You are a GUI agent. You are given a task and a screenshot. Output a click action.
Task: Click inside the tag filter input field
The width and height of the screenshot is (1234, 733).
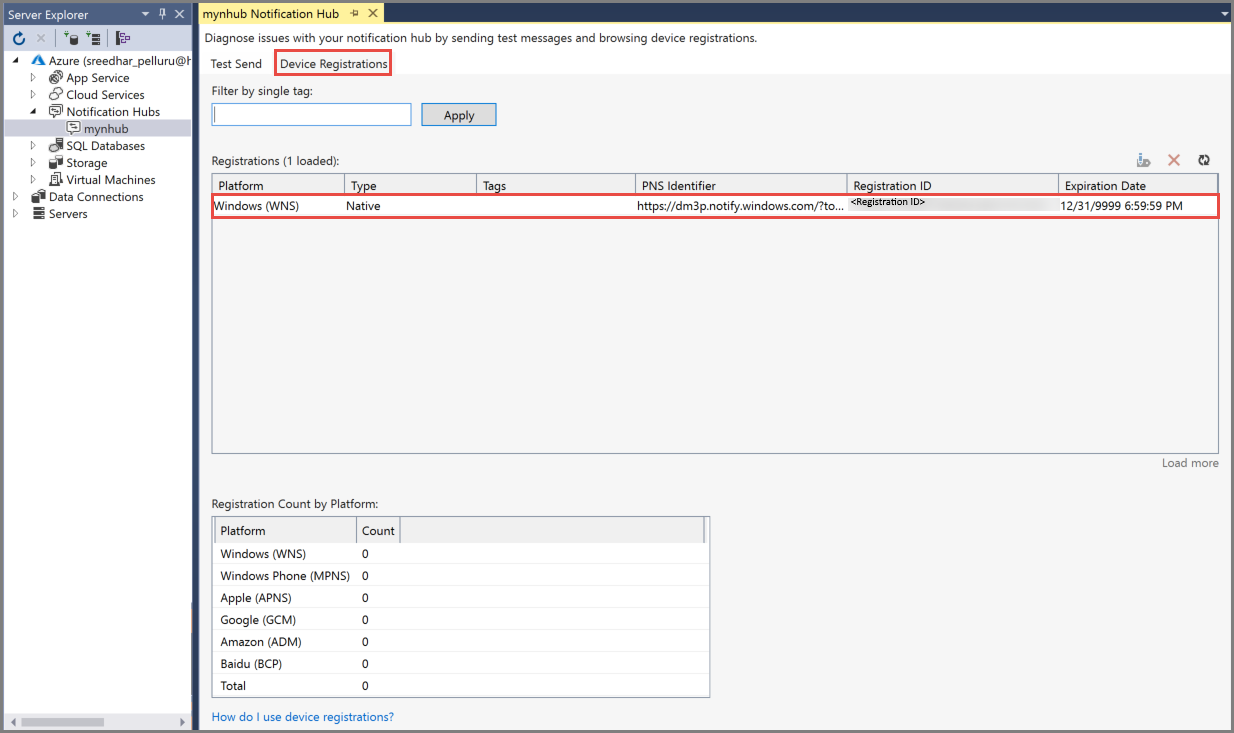(x=310, y=114)
